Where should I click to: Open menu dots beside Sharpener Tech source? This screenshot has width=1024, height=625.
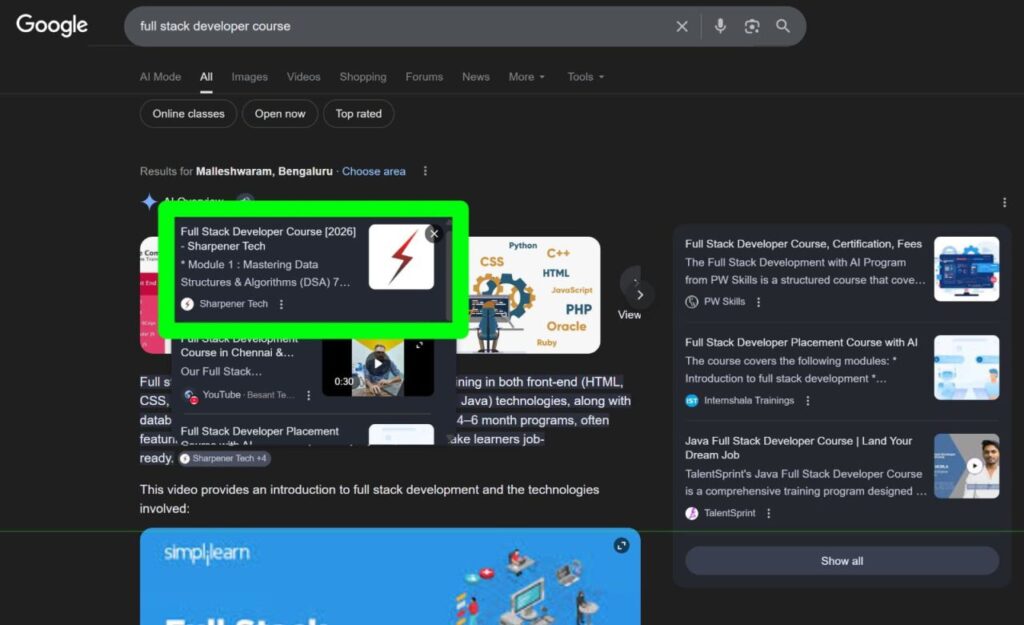281,304
